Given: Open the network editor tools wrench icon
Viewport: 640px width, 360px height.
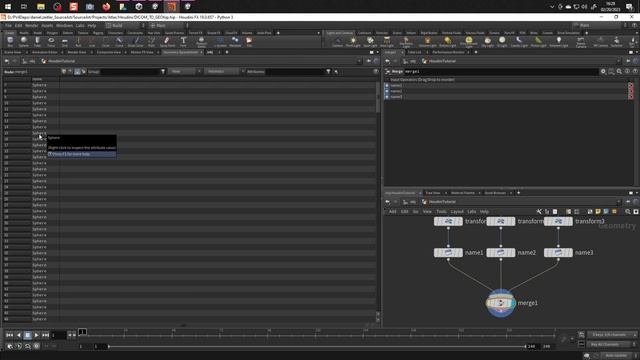Looking at the screenshot, I should click(x=539, y=211).
